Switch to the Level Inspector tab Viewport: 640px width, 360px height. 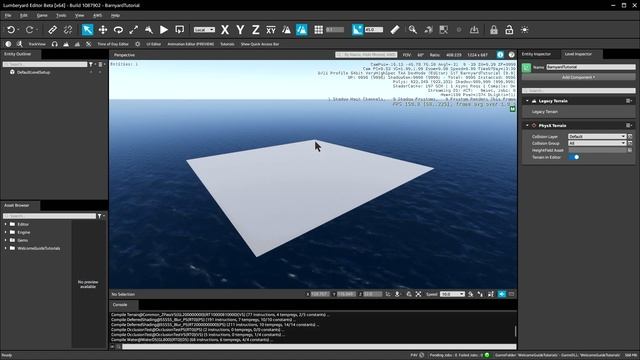(x=578, y=54)
